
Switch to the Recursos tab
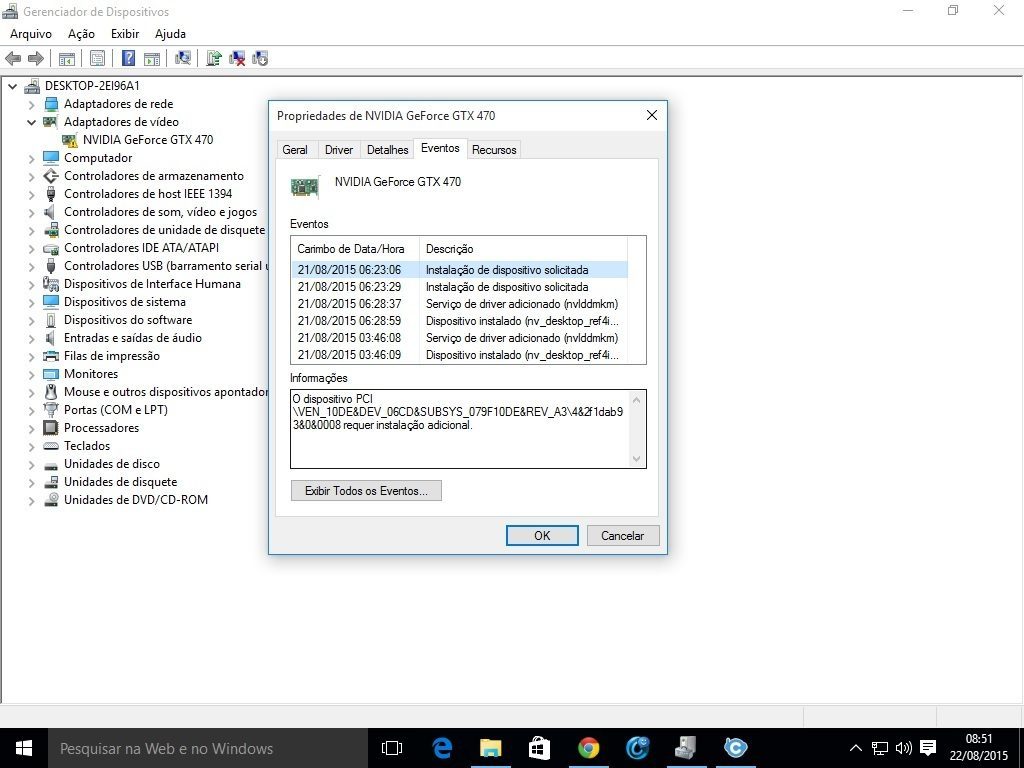tap(494, 150)
